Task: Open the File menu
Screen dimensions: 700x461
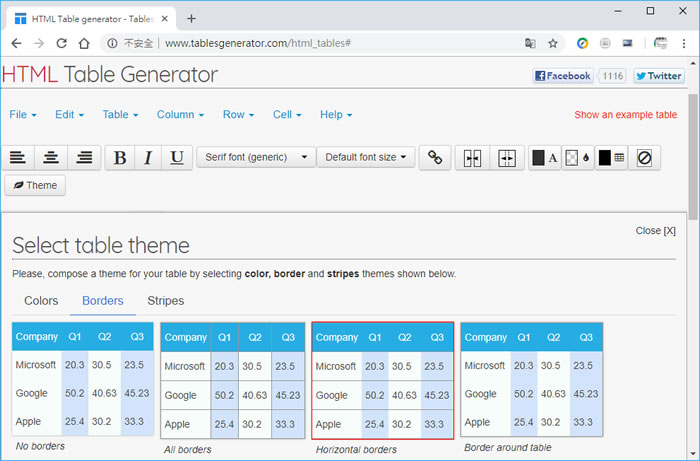Action: click(23, 115)
